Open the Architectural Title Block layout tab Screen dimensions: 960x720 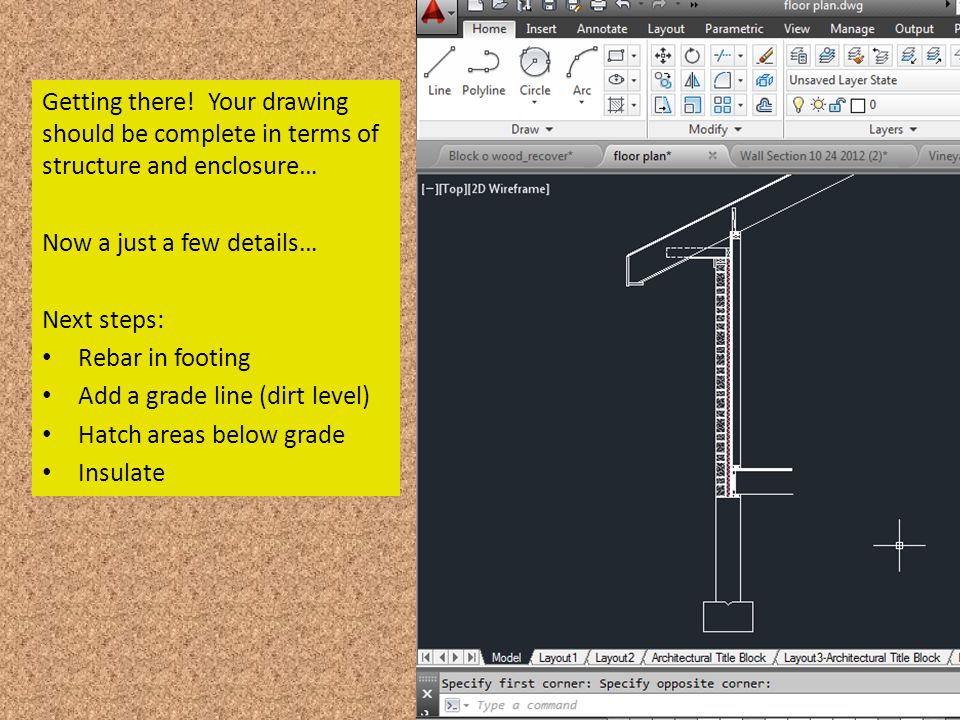[708, 658]
